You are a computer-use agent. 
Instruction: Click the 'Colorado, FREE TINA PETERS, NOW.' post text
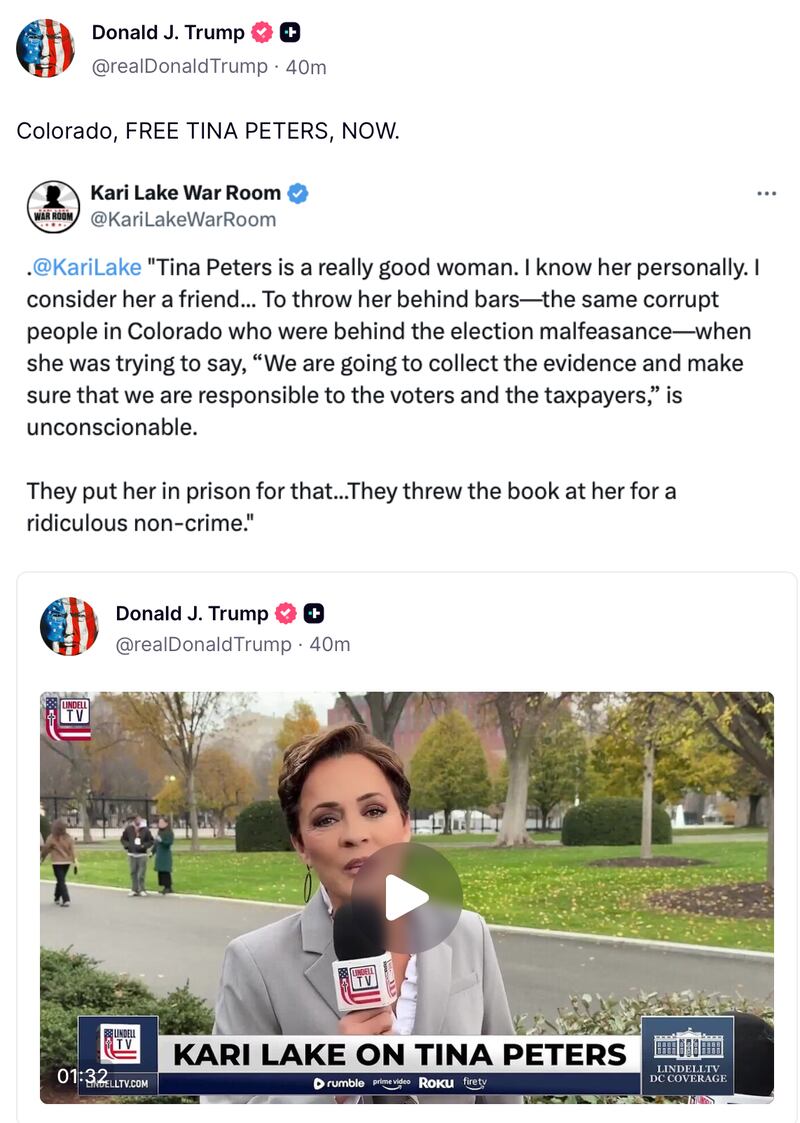(x=208, y=131)
